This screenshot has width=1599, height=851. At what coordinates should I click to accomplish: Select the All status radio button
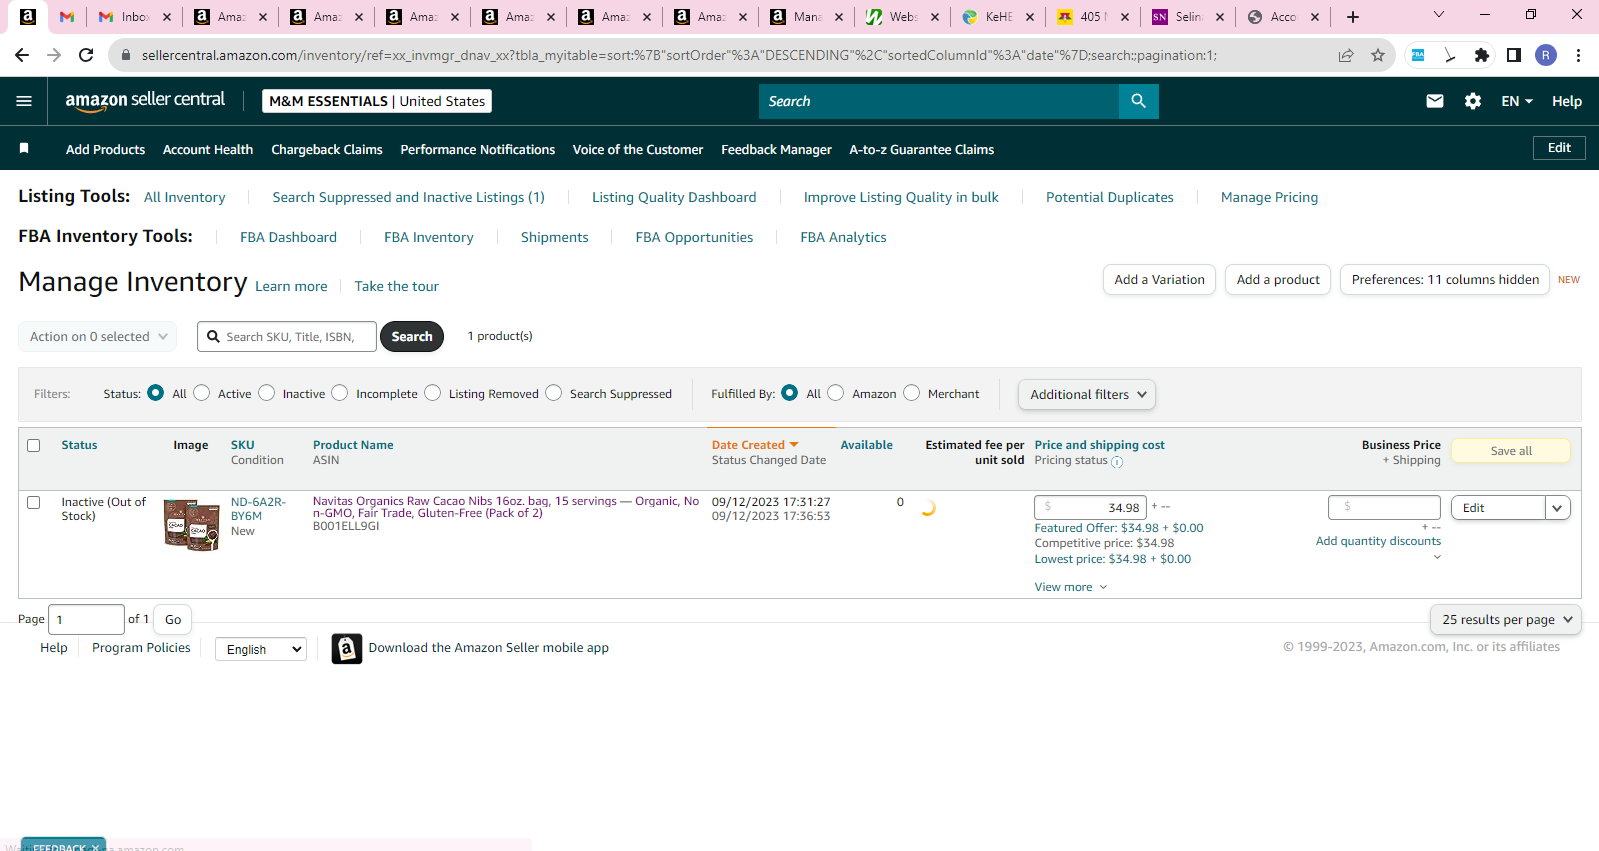155,393
